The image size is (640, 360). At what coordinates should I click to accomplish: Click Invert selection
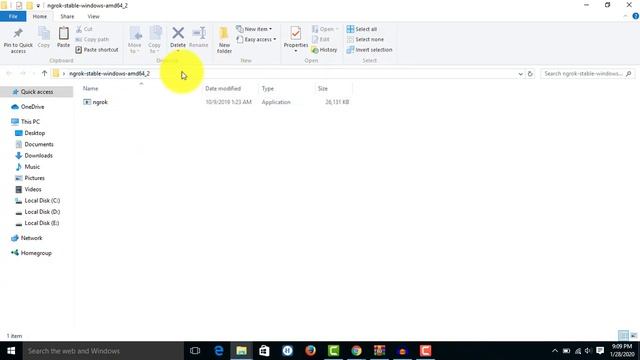tap(369, 49)
